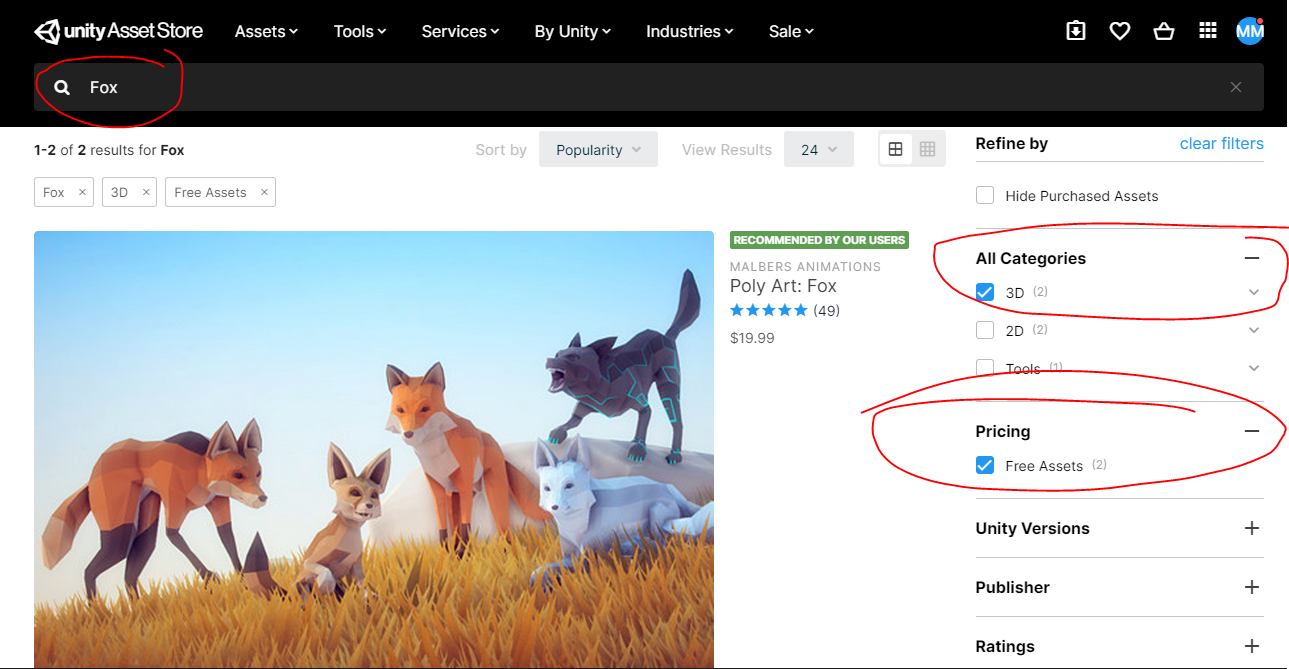Open the My Assets download icon
This screenshot has height=669, width=1289.
[x=1076, y=31]
